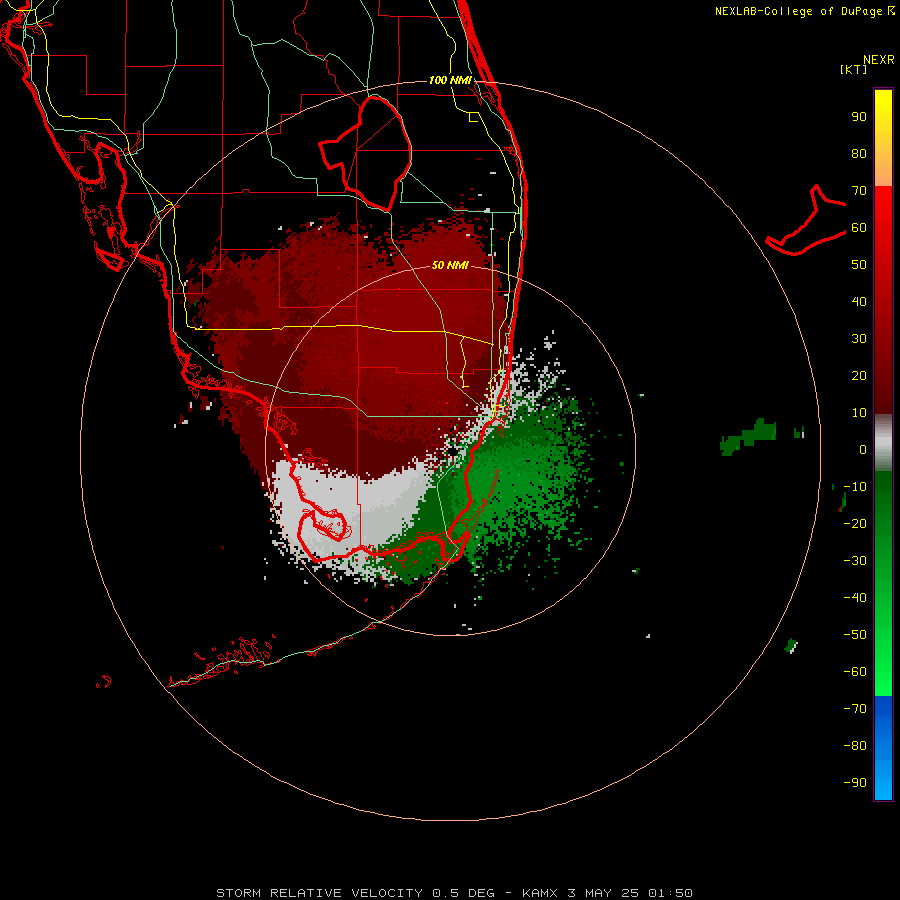Click the Lake Okeechobee outline on the map
The width and height of the screenshot is (900, 900).
(x=366, y=153)
